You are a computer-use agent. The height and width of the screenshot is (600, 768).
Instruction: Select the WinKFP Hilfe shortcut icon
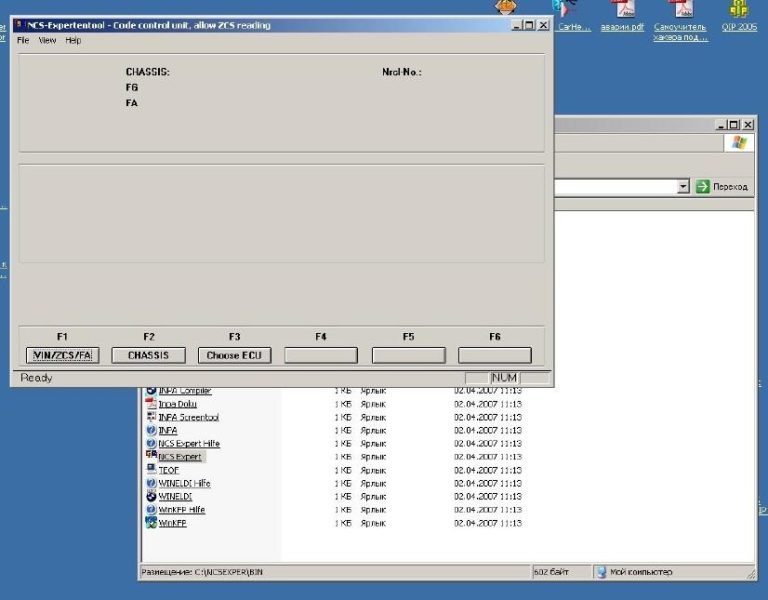[x=151, y=509]
